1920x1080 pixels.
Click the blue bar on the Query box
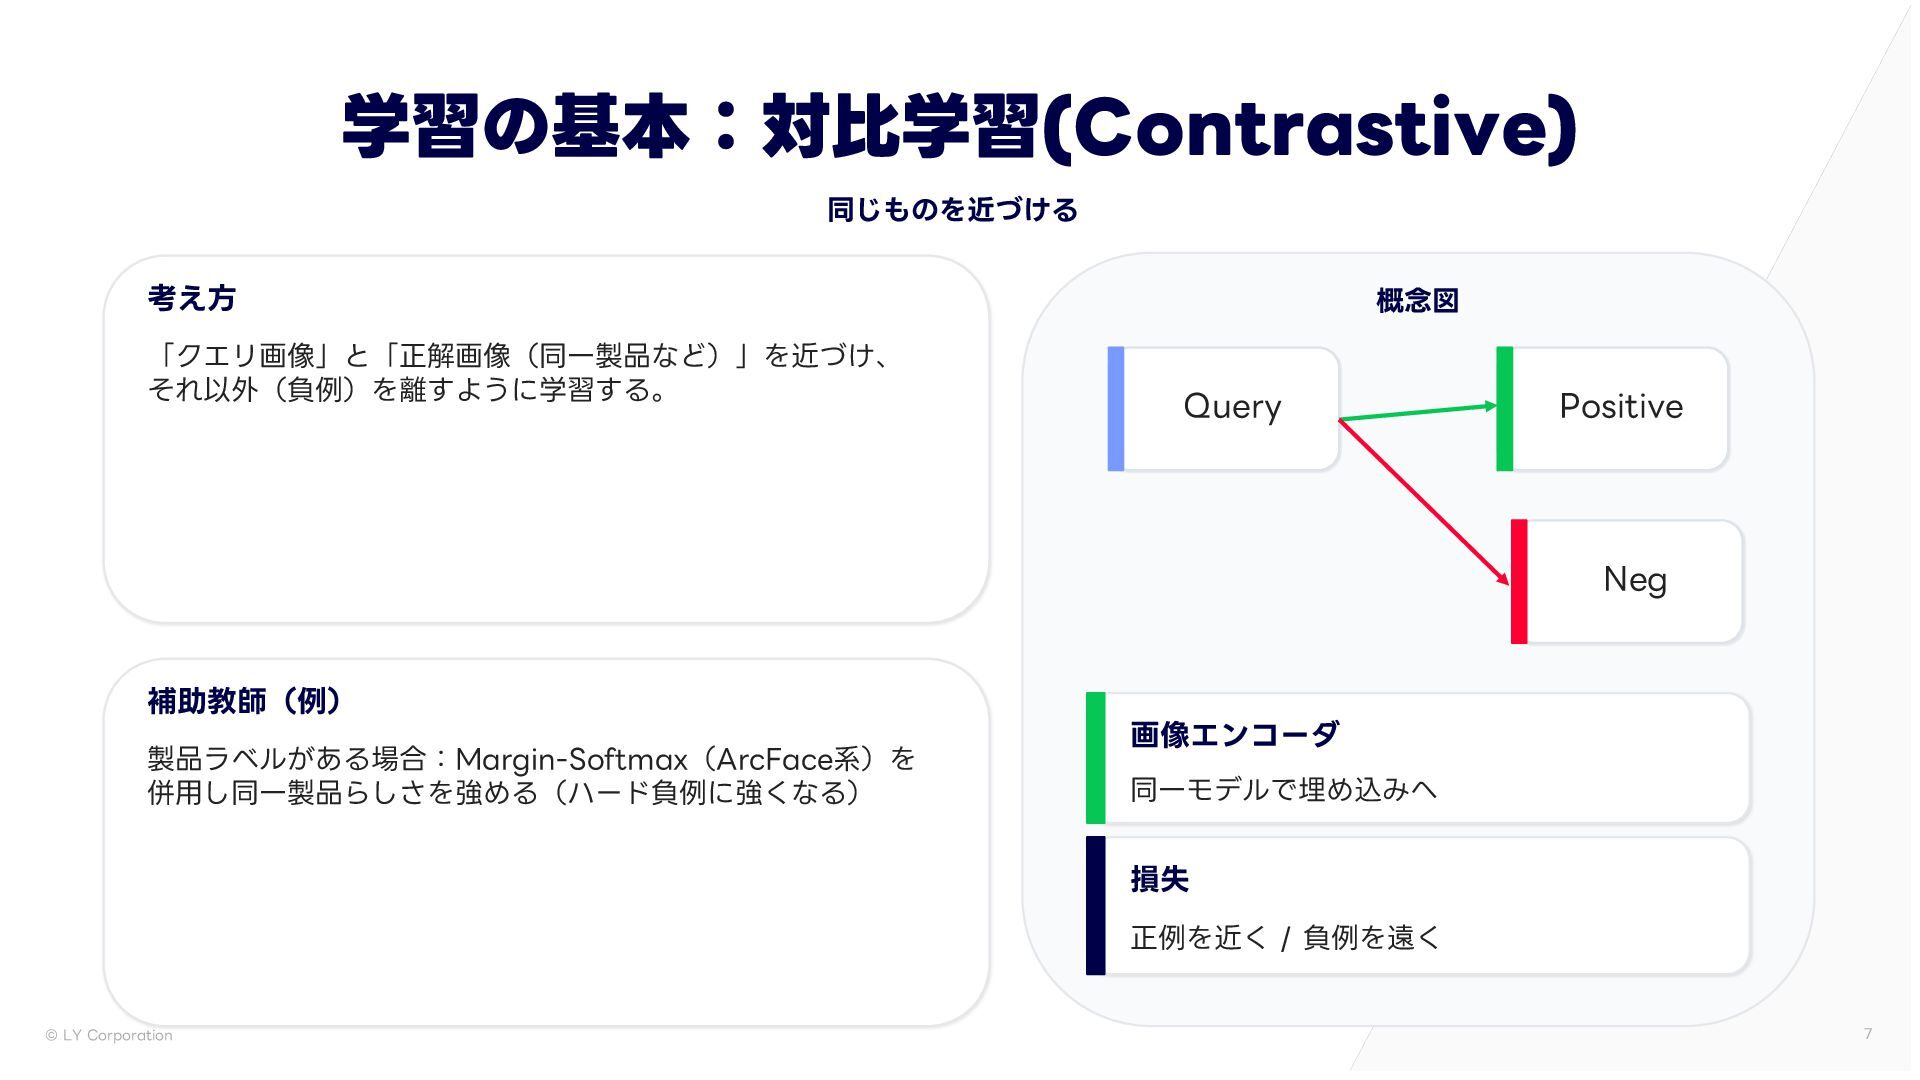(1116, 409)
